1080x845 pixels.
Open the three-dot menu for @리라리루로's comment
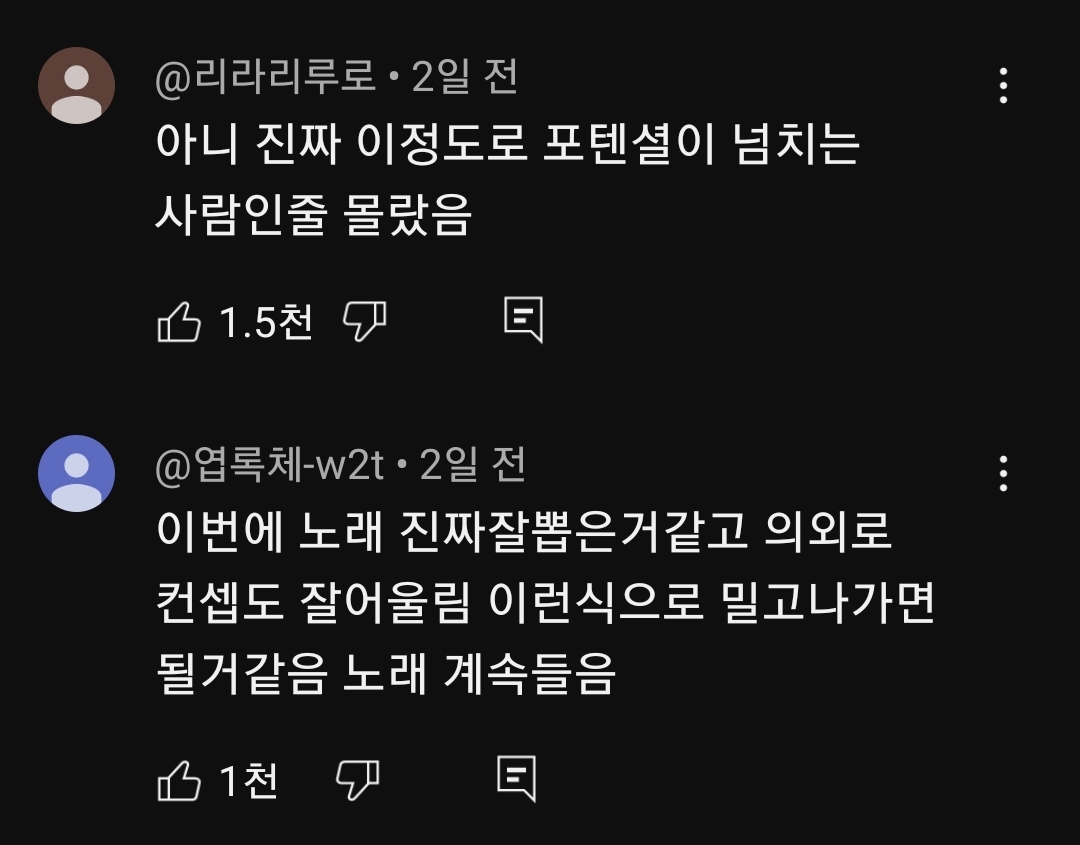1003,87
